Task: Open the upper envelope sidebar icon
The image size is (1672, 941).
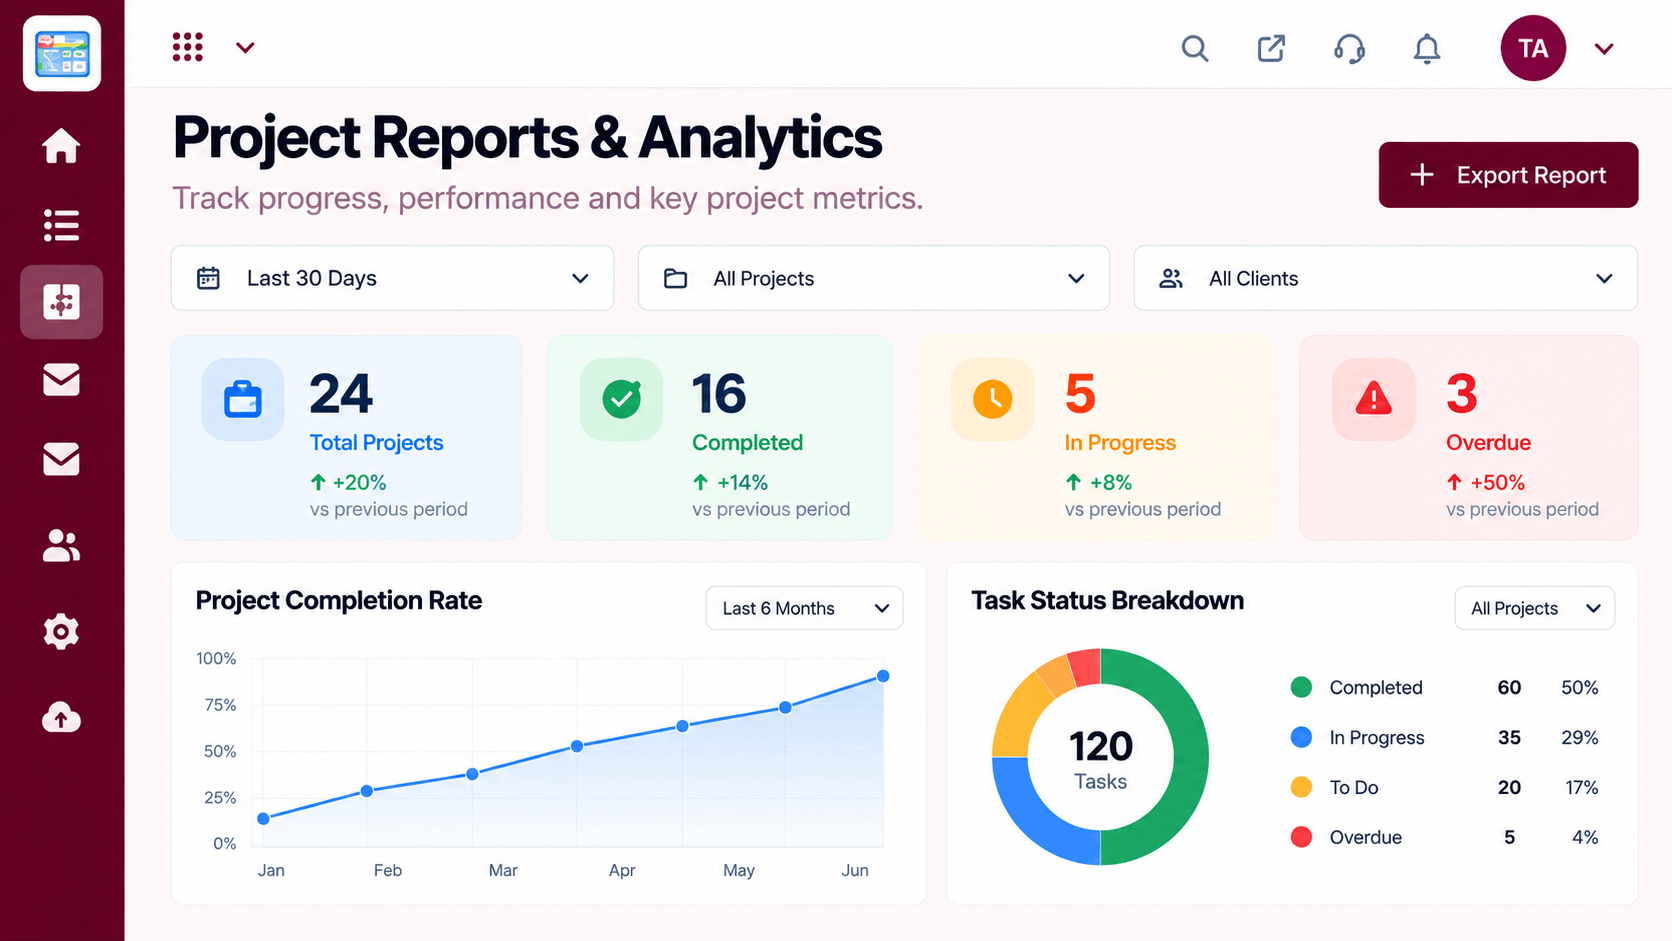Action: [x=61, y=380]
